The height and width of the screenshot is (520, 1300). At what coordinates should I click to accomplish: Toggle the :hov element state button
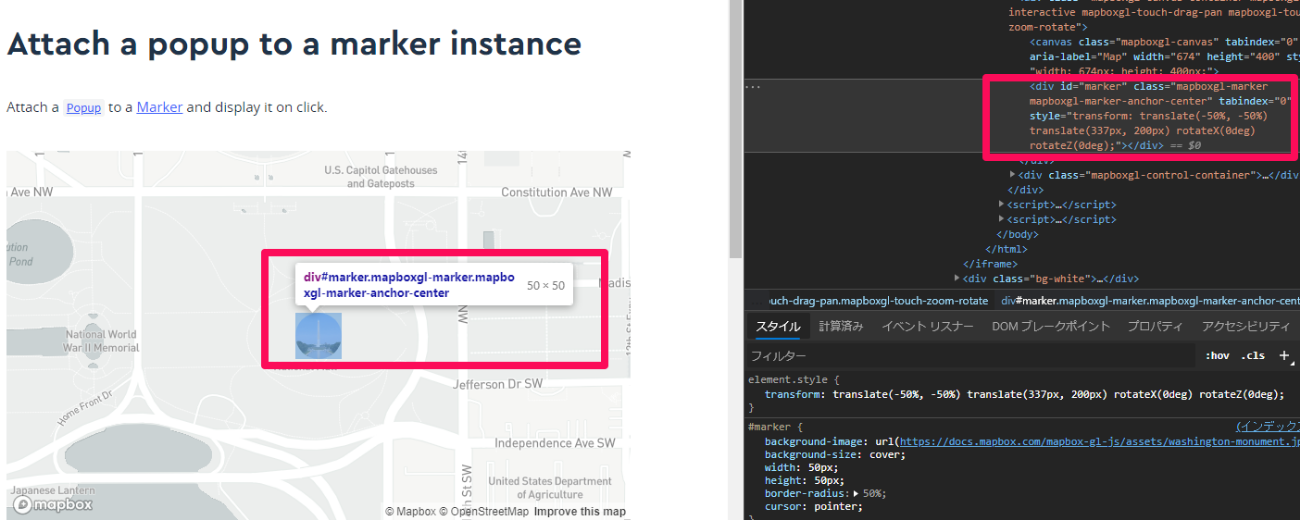(1217, 356)
